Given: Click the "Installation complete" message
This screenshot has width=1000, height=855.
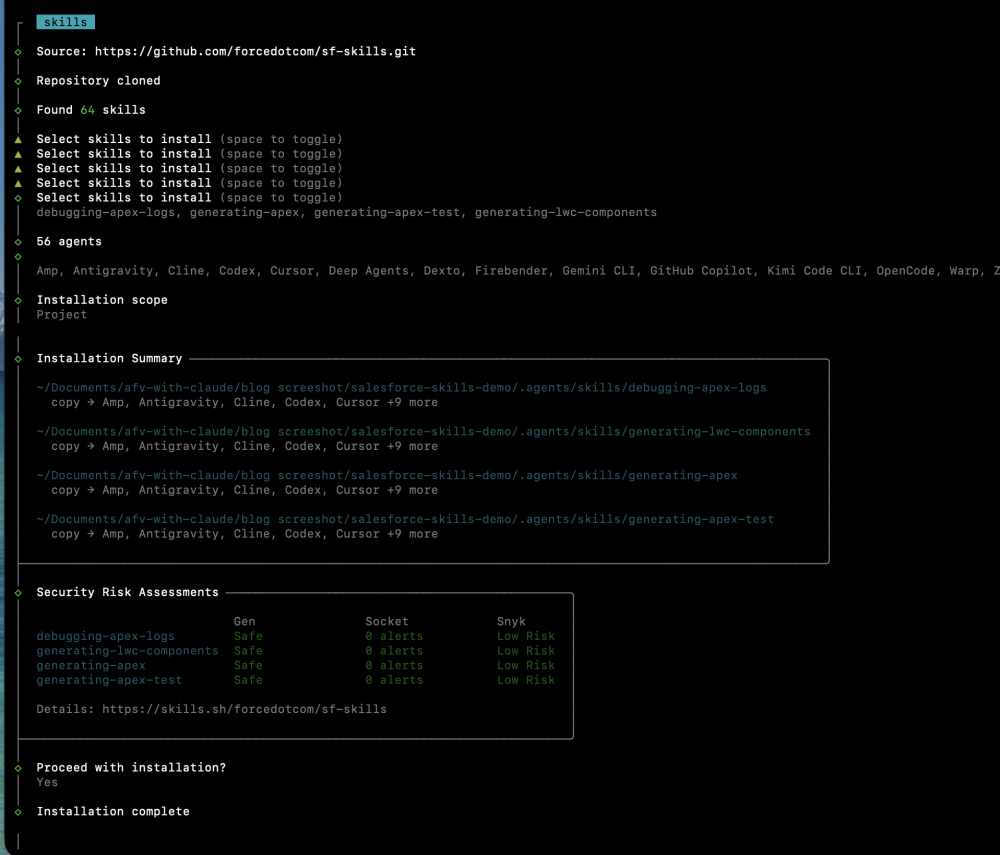Looking at the screenshot, I should tap(113, 812).
